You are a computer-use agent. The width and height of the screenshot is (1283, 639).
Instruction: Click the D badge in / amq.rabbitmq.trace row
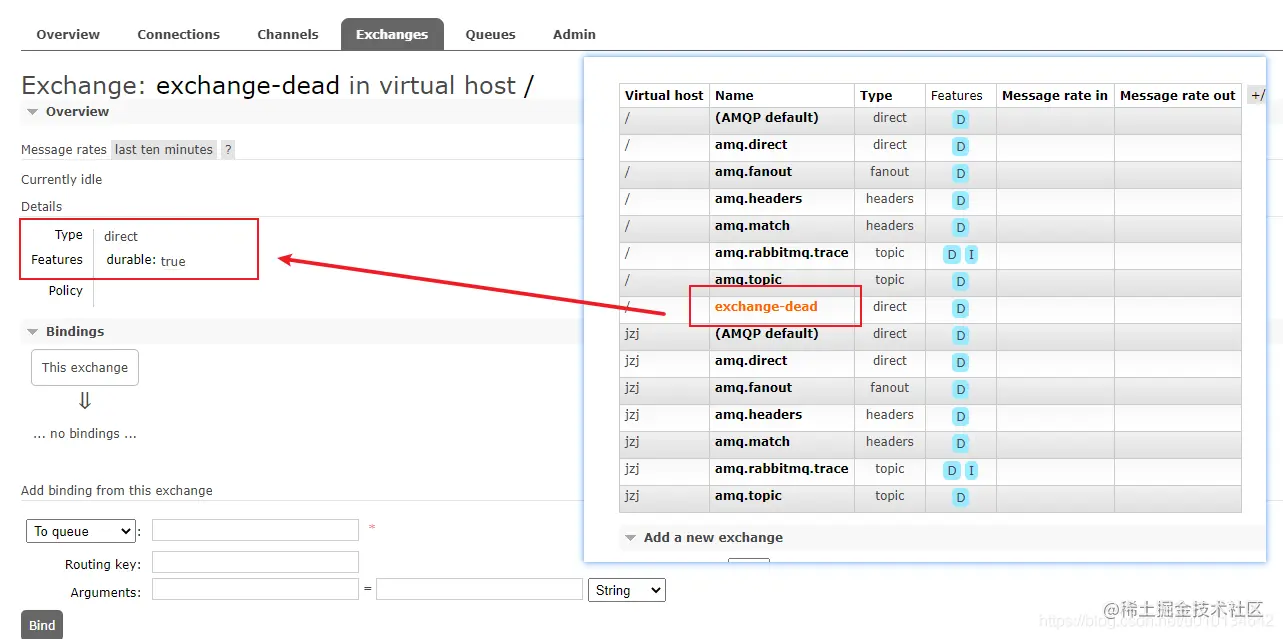[x=952, y=254]
